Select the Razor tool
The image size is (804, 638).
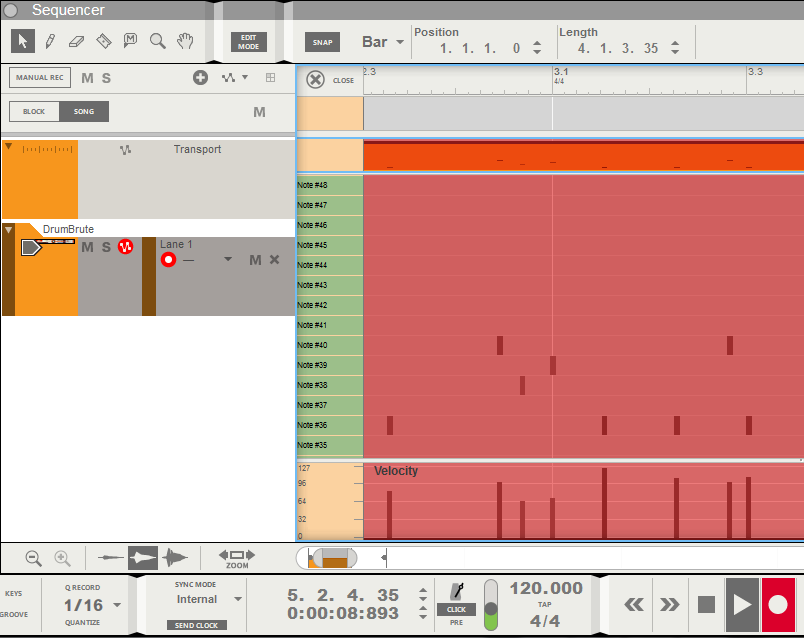click(x=104, y=41)
